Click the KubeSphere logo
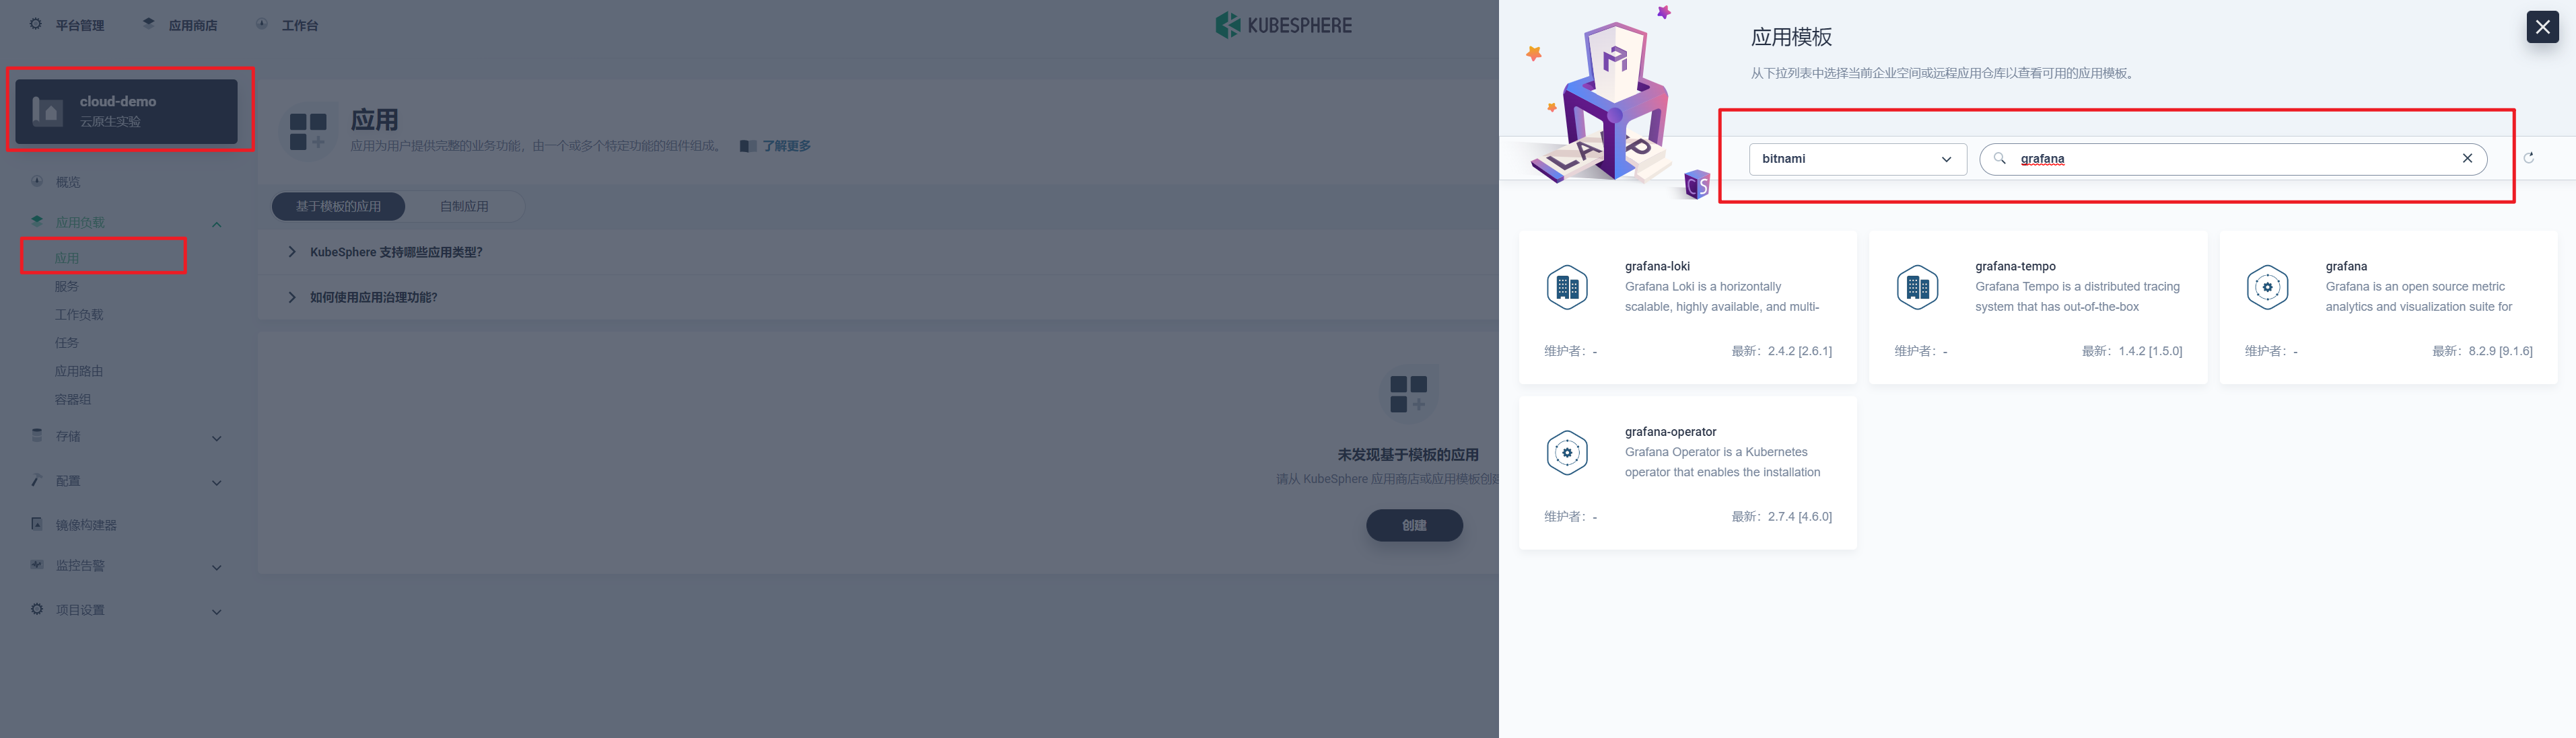 1283,25
